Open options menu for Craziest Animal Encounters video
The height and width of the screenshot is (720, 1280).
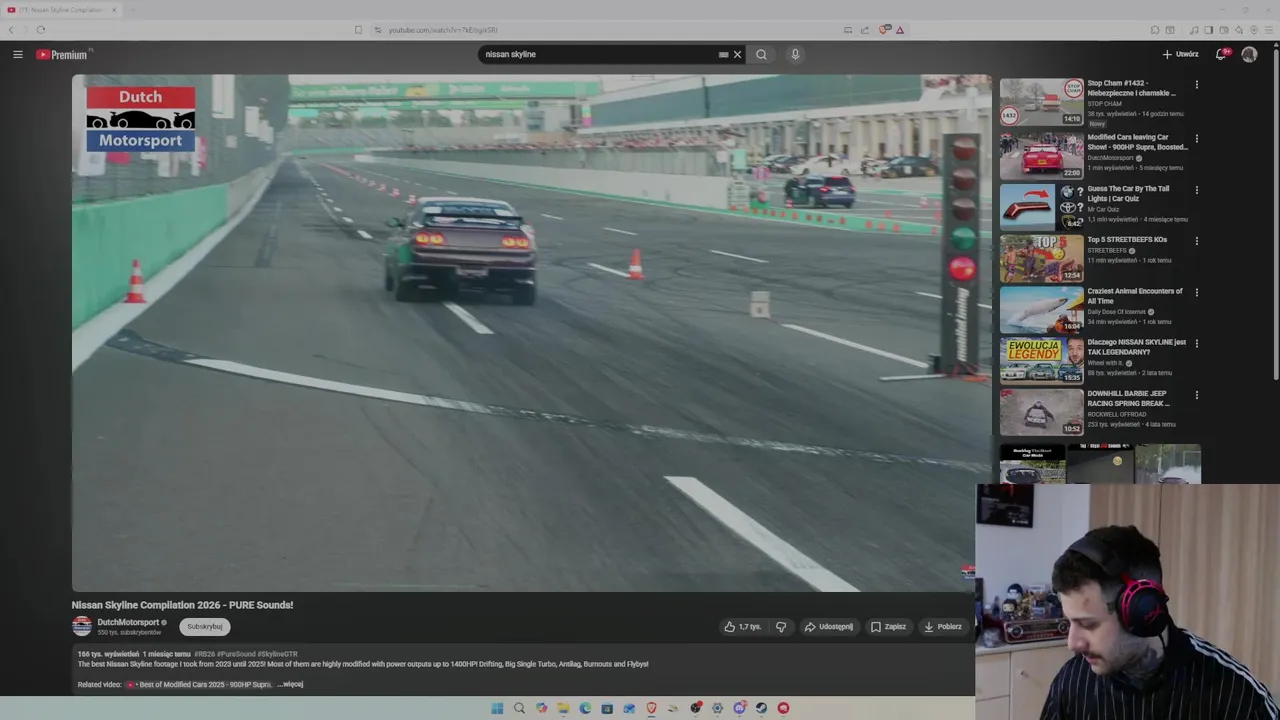1196,293
